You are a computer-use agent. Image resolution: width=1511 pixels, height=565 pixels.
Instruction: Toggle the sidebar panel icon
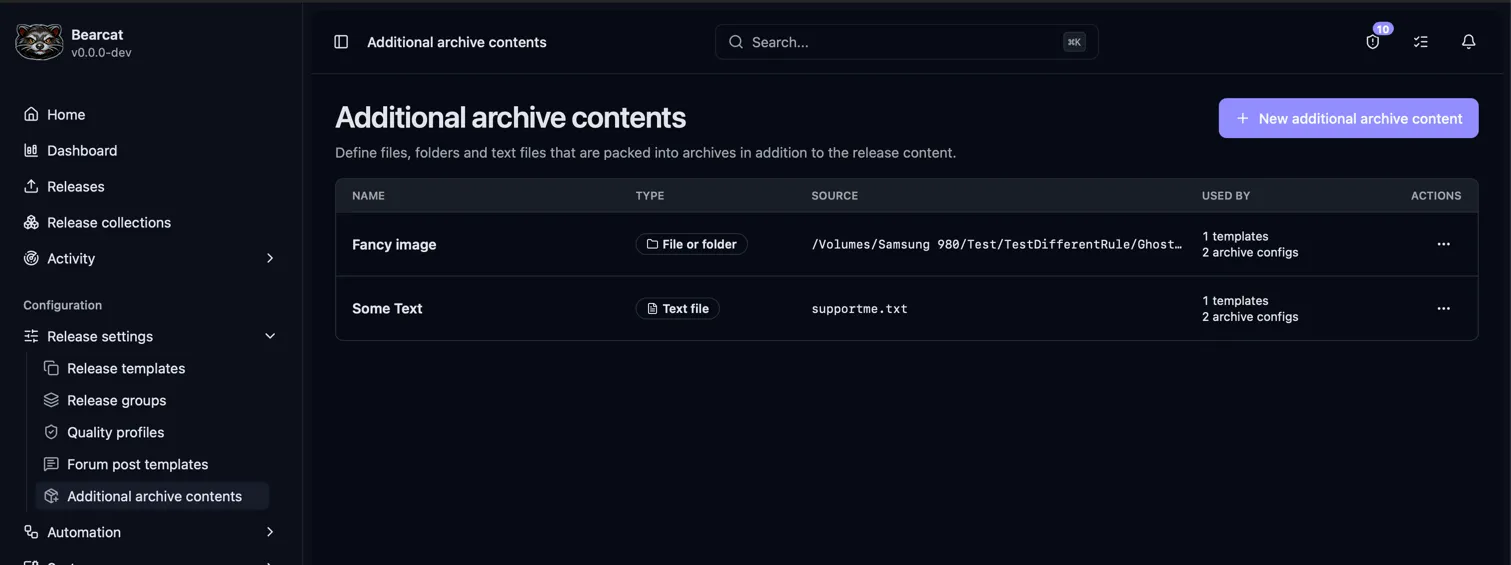coord(341,42)
